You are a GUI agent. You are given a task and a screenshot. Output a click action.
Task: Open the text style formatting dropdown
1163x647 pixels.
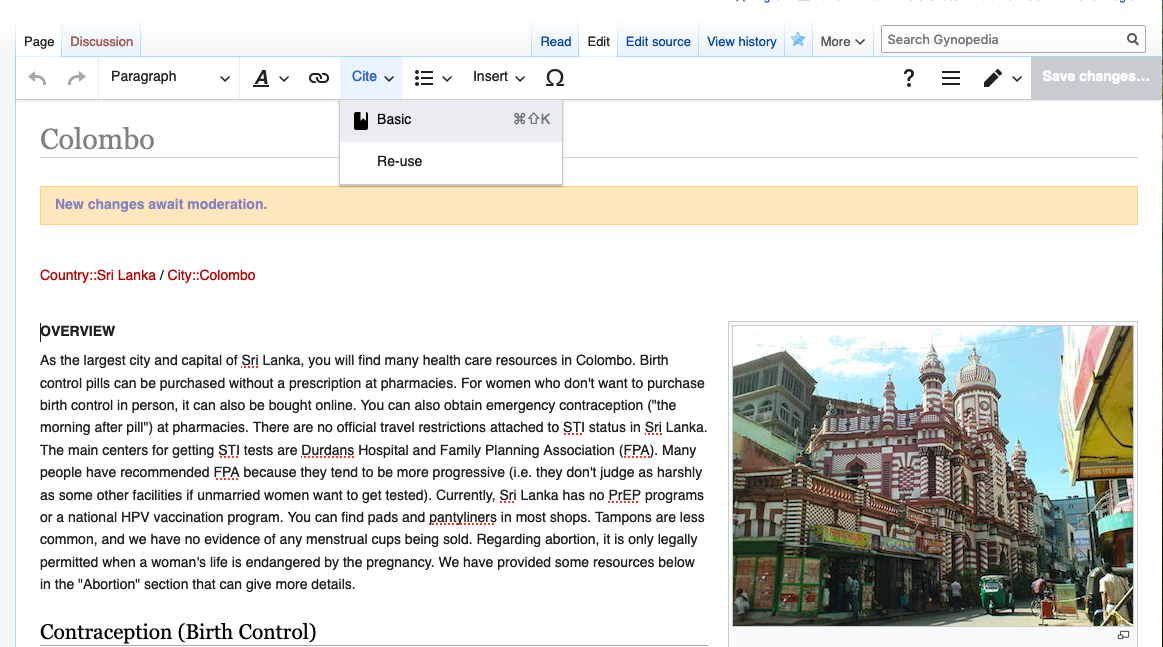coord(270,78)
